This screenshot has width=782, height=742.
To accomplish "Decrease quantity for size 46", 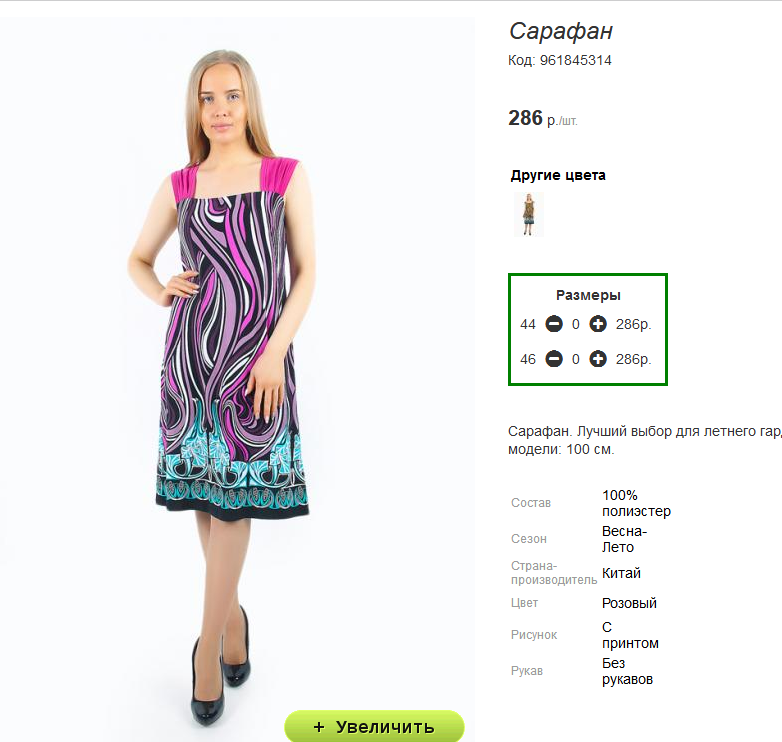I will click(x=554, y=359).
